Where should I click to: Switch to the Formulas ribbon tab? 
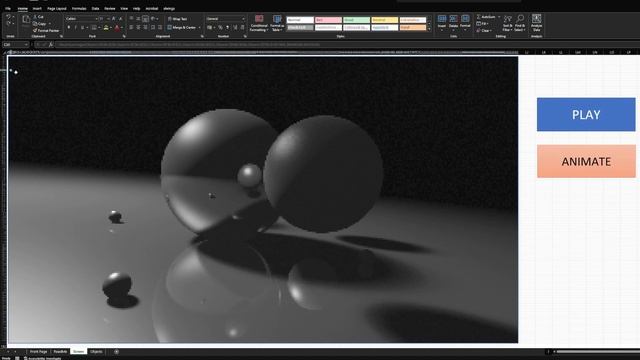[x=79, y=9]
